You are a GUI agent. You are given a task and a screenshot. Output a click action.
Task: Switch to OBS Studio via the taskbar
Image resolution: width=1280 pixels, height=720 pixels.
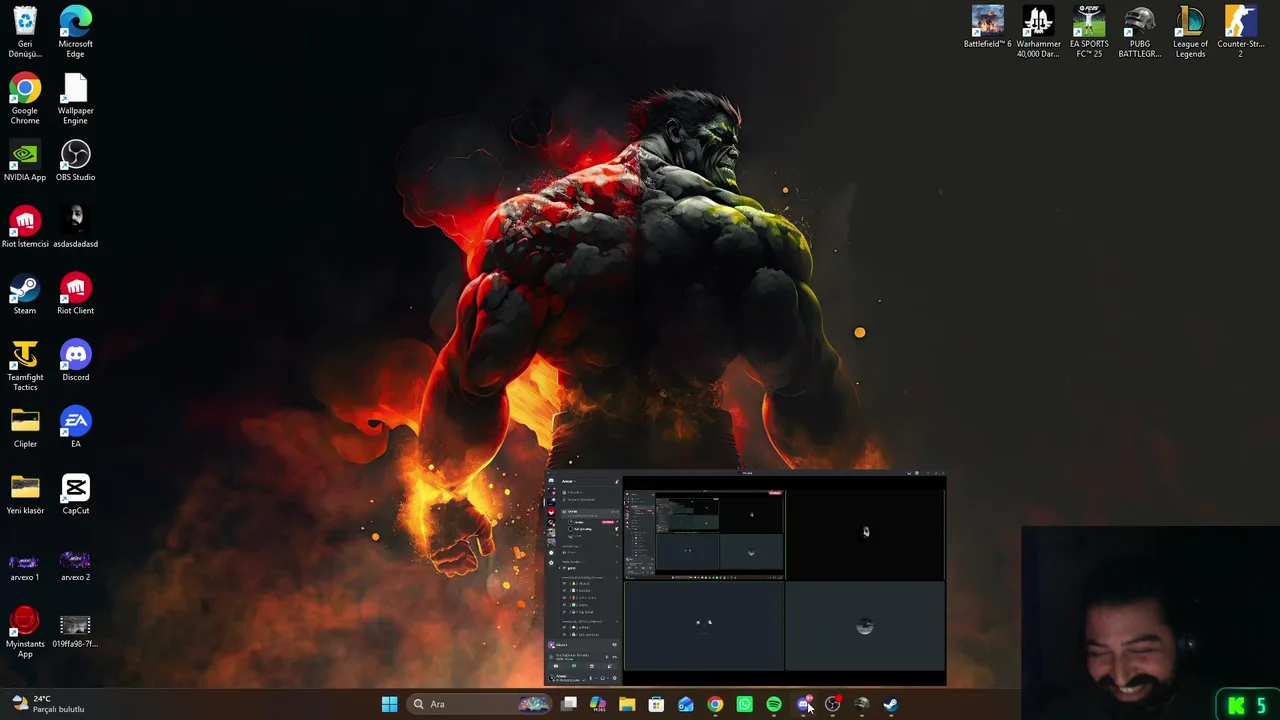point(832,704)
